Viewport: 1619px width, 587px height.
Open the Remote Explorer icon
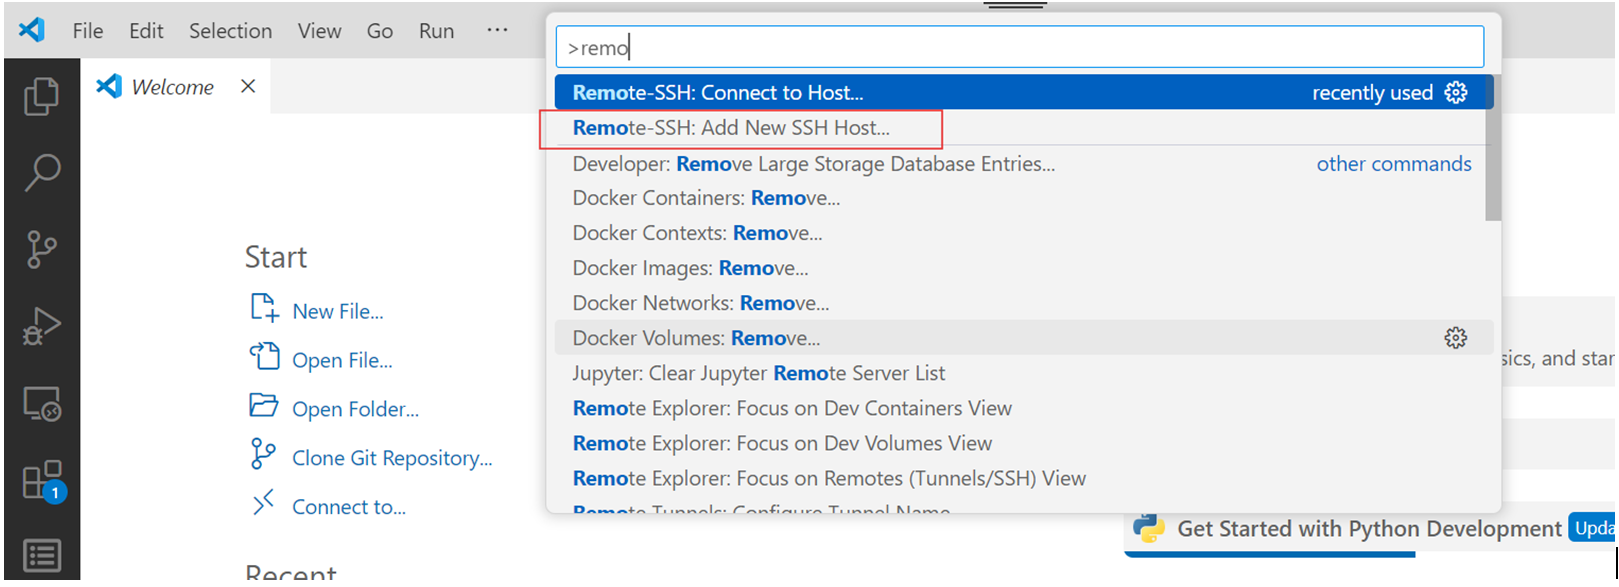pos(41,405)
